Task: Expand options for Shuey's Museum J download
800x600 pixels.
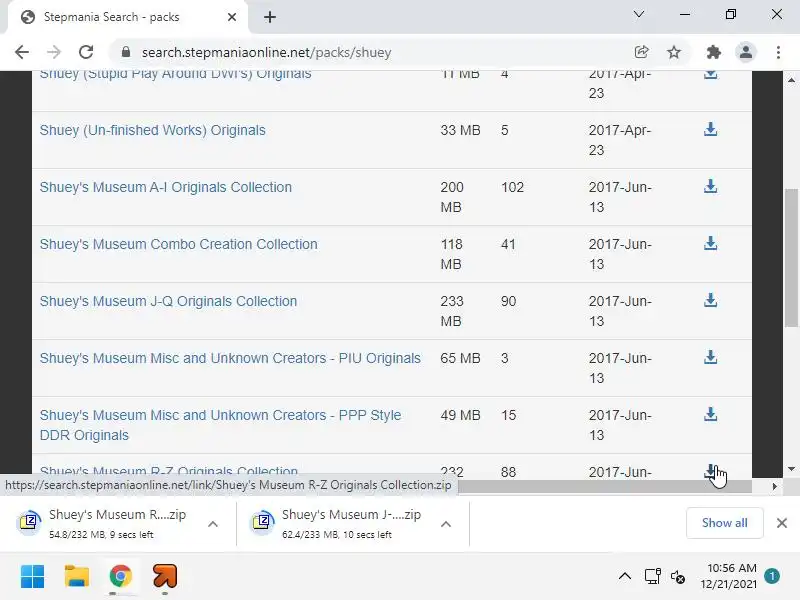Action: point(446,524)
